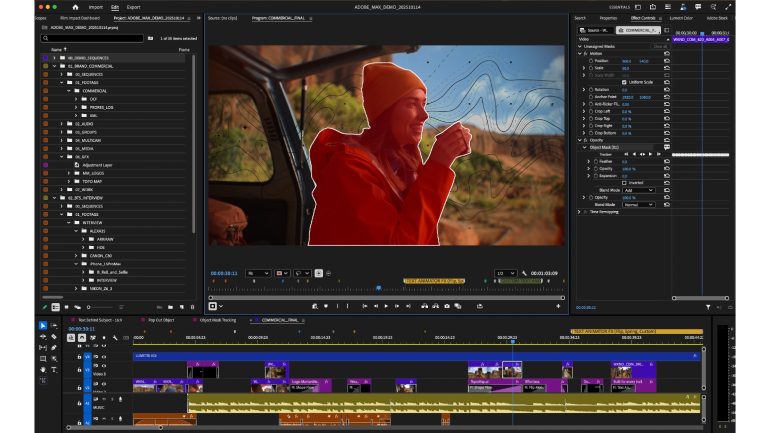Click the Home icon in the header
Screen dimensions: 770x433
point(75,6)
